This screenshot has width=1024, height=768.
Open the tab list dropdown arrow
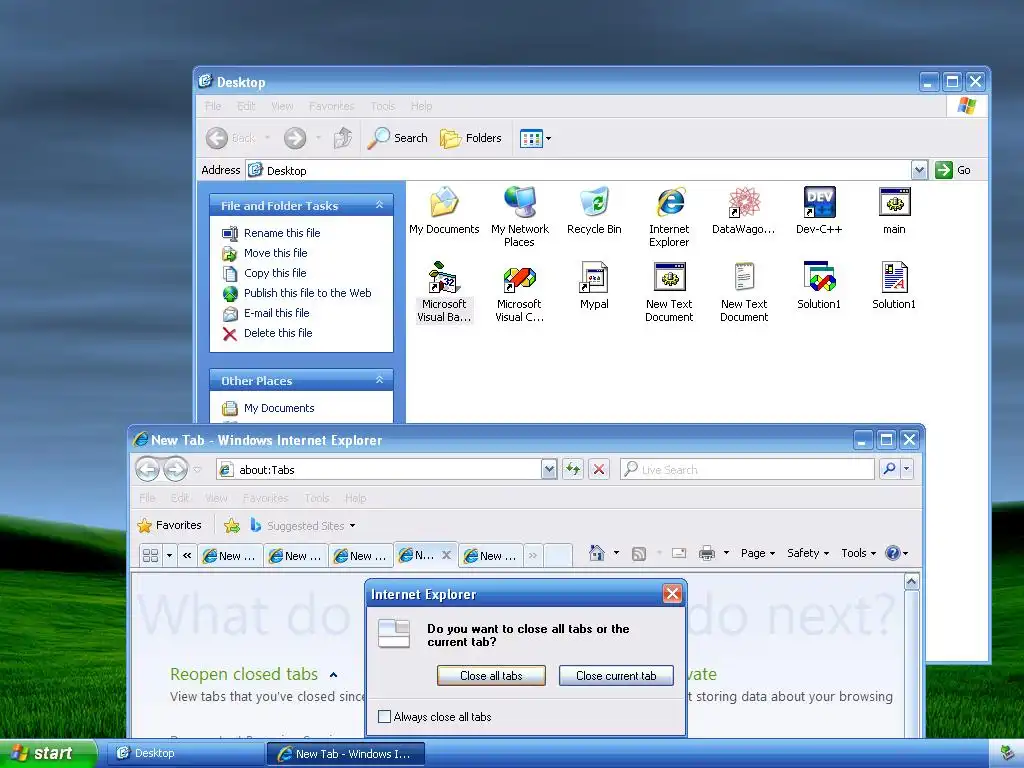[169, 555]
